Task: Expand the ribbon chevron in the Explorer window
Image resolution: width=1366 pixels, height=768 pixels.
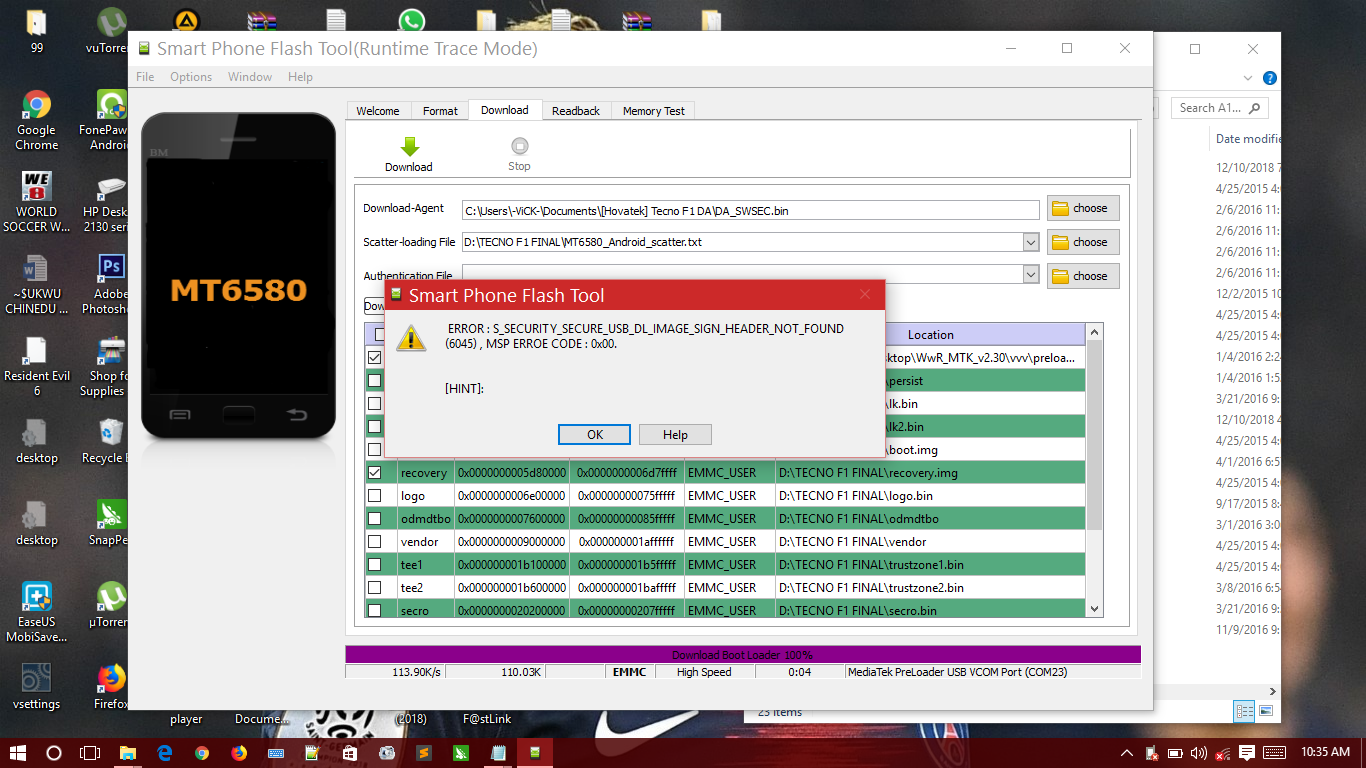Action: (x=1247, y=78)
